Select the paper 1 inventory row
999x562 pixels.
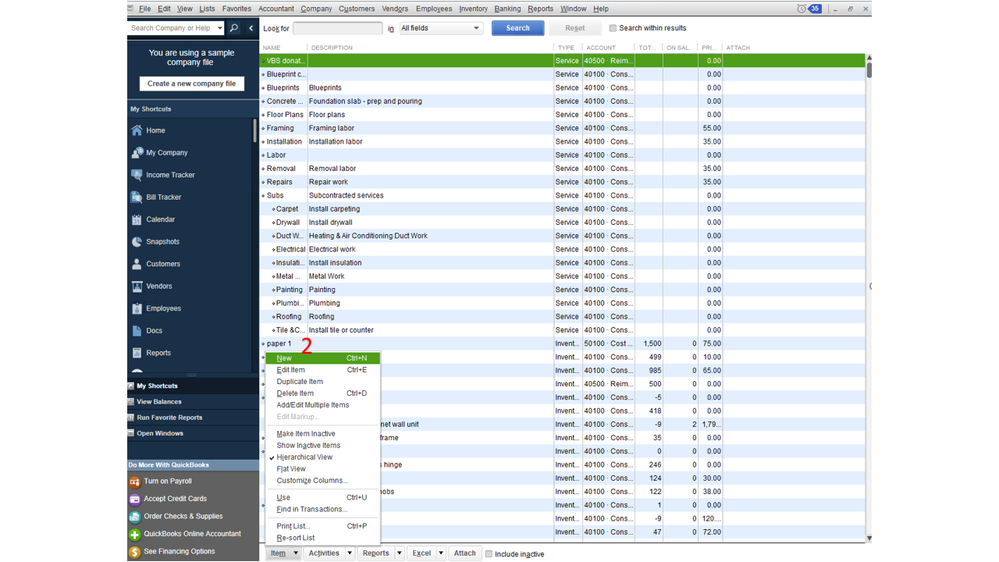click(x=562, y=343)
